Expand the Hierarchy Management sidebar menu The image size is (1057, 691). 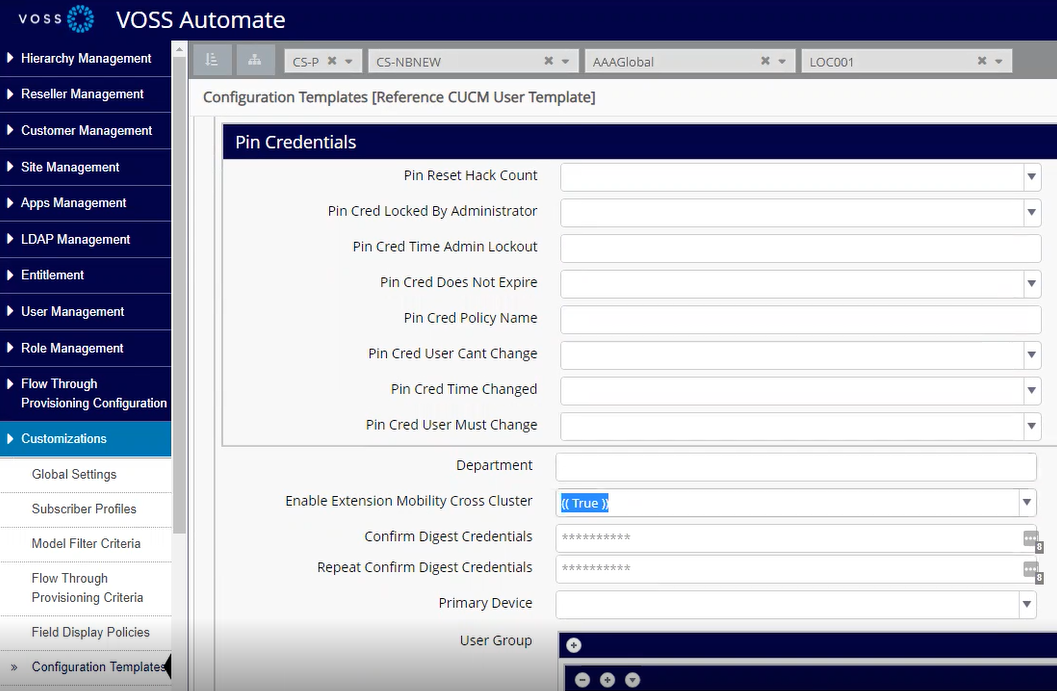(x=85, y=57)
